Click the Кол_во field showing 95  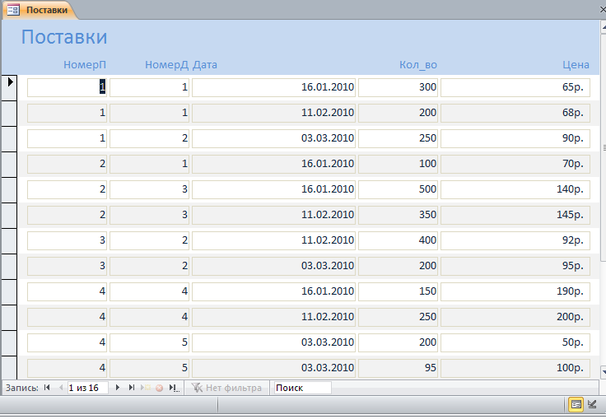(x=398, y=368)
